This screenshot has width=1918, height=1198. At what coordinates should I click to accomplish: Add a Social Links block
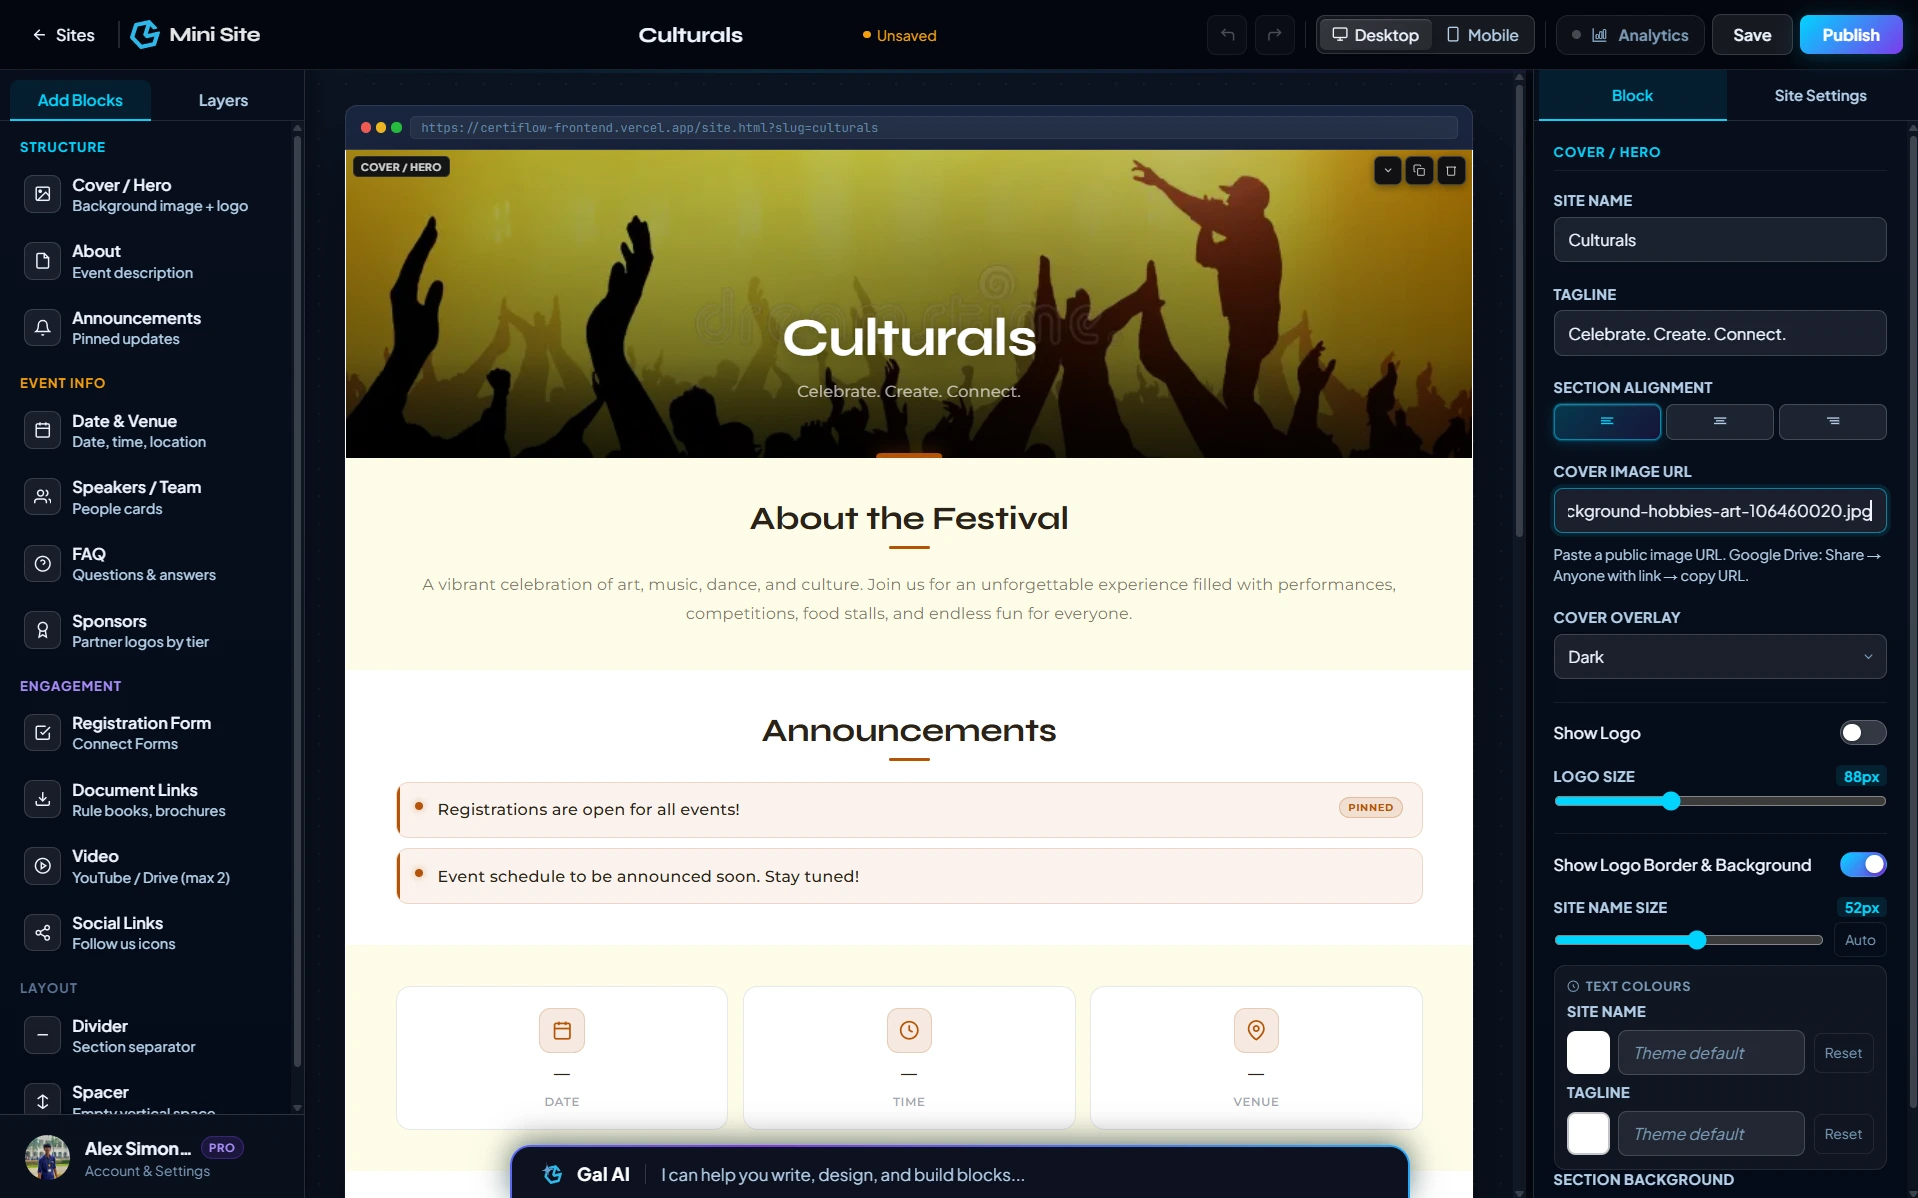coord(150,933)
